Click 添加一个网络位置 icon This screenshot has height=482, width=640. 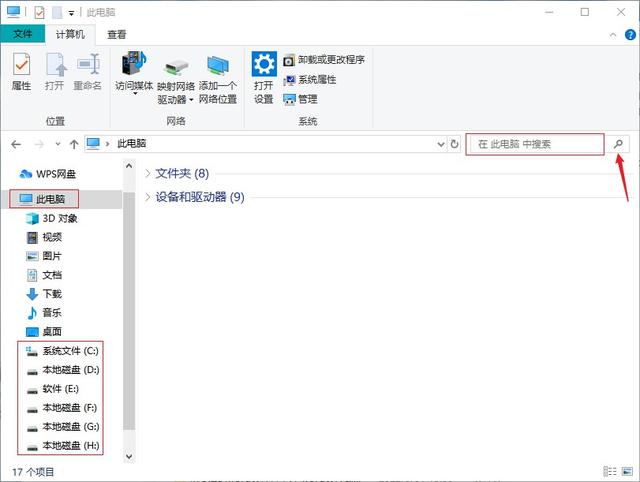218,65
